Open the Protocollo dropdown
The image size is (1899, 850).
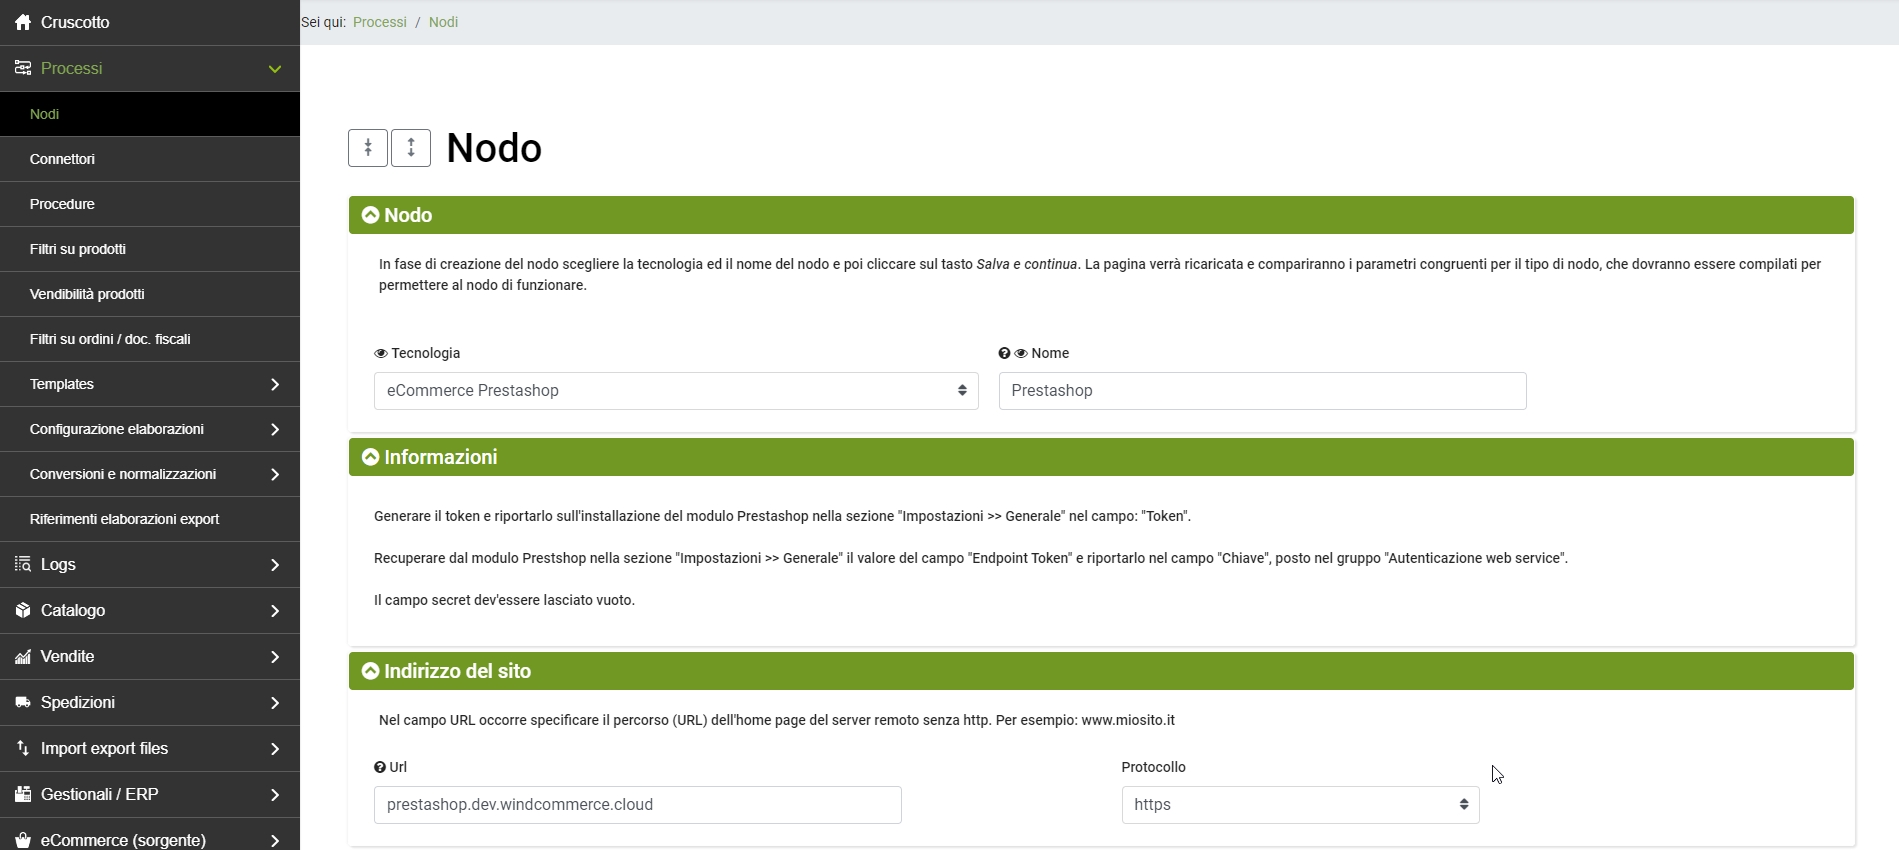pos(1300,805)
